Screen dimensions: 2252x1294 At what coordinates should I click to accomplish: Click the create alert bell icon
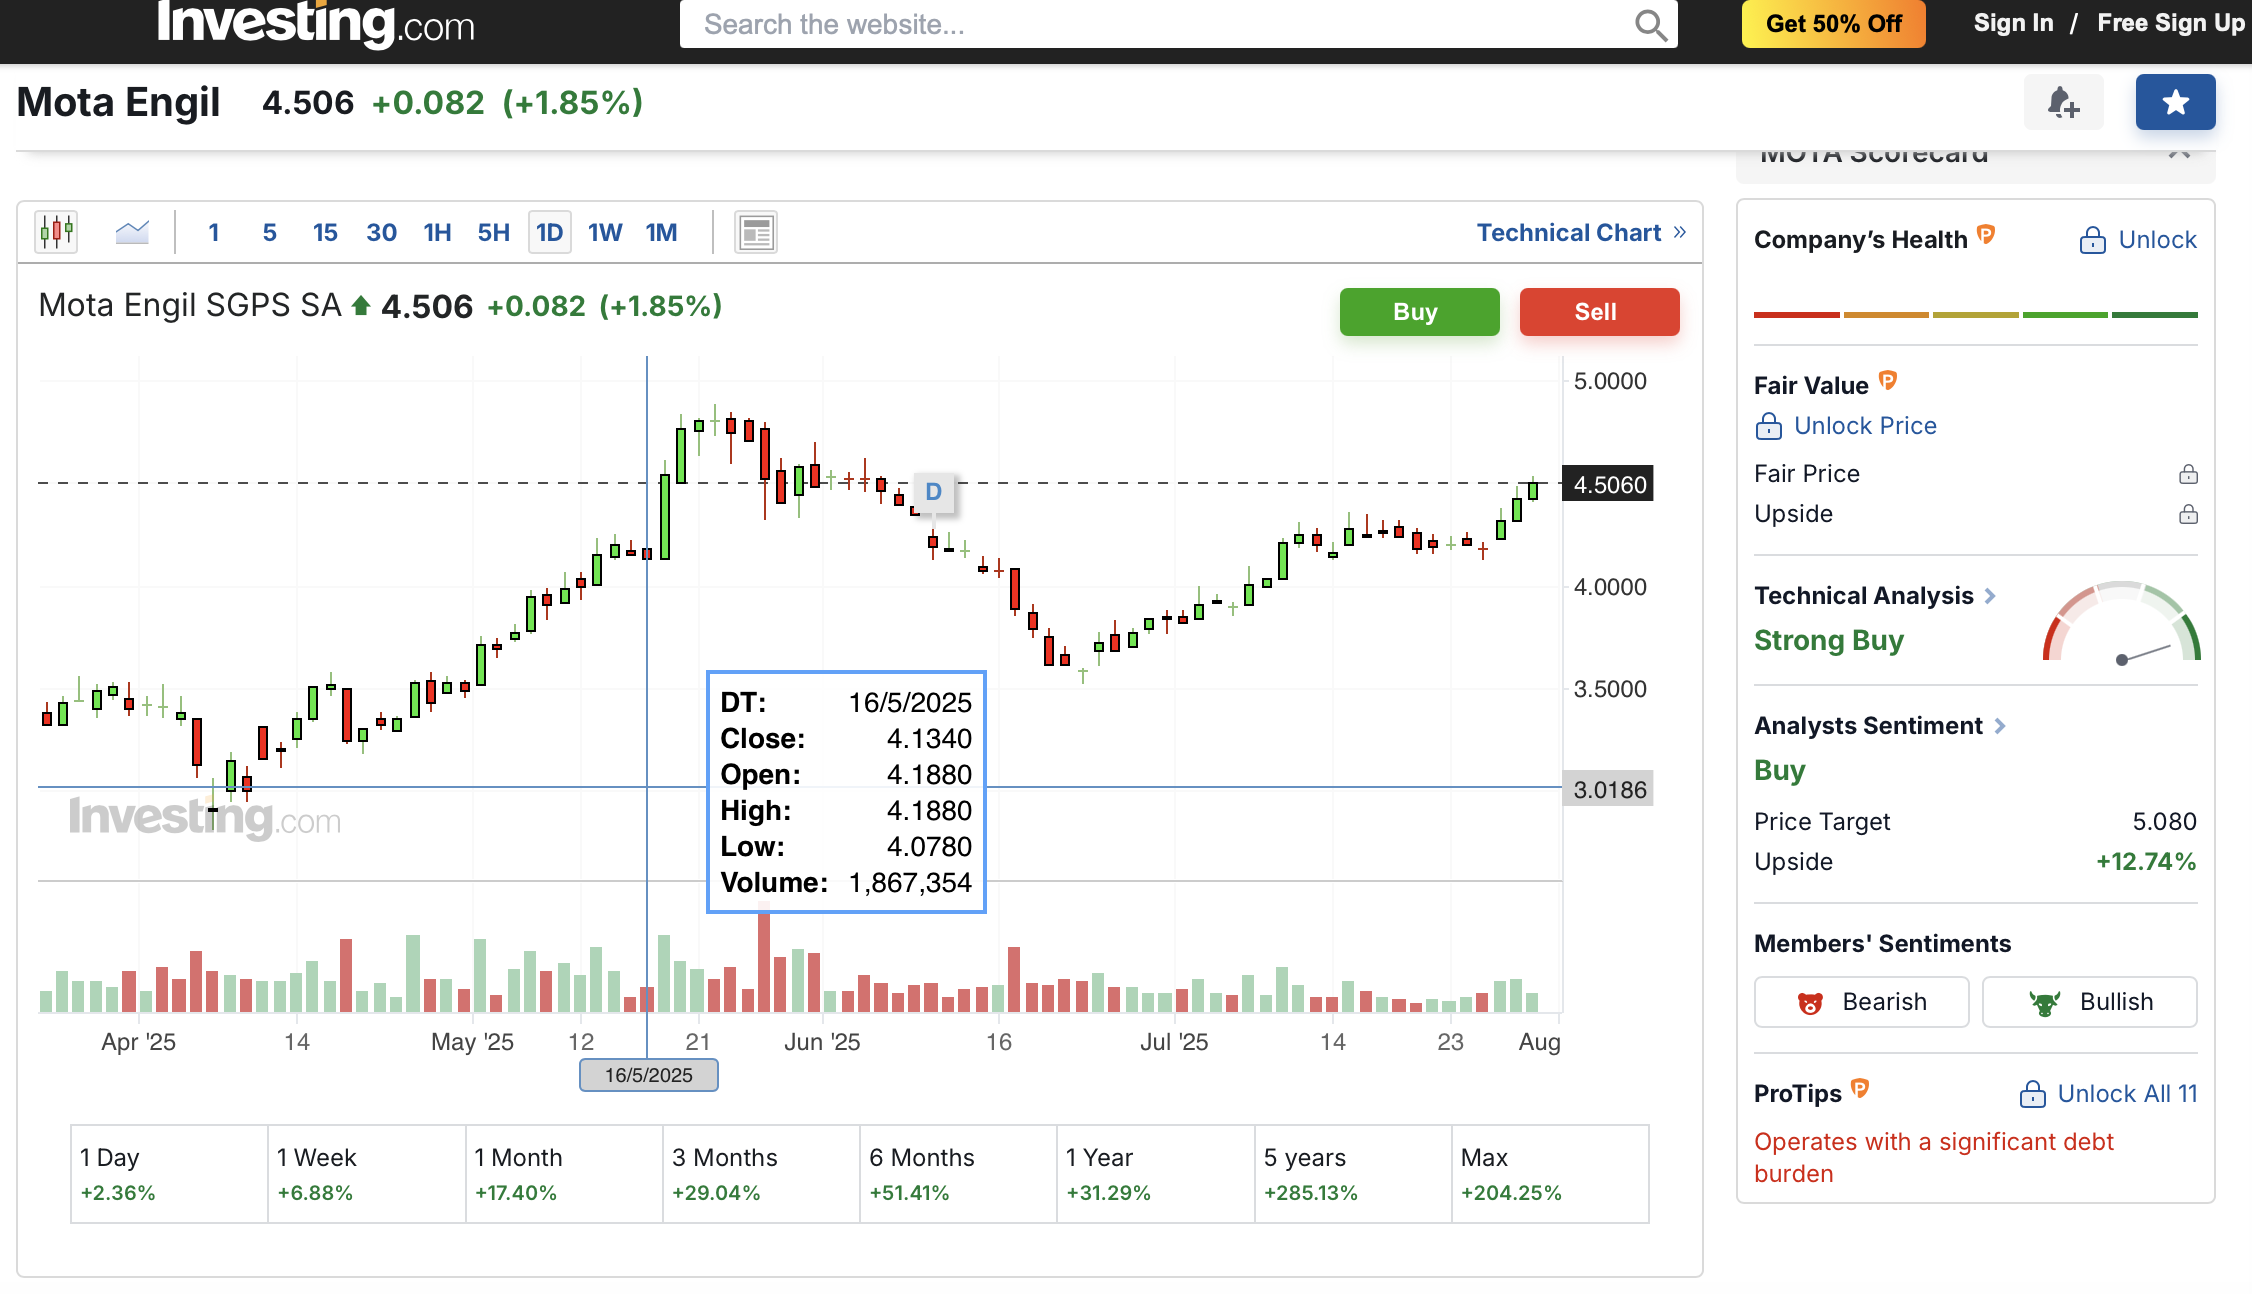(x=2062, y=102)
